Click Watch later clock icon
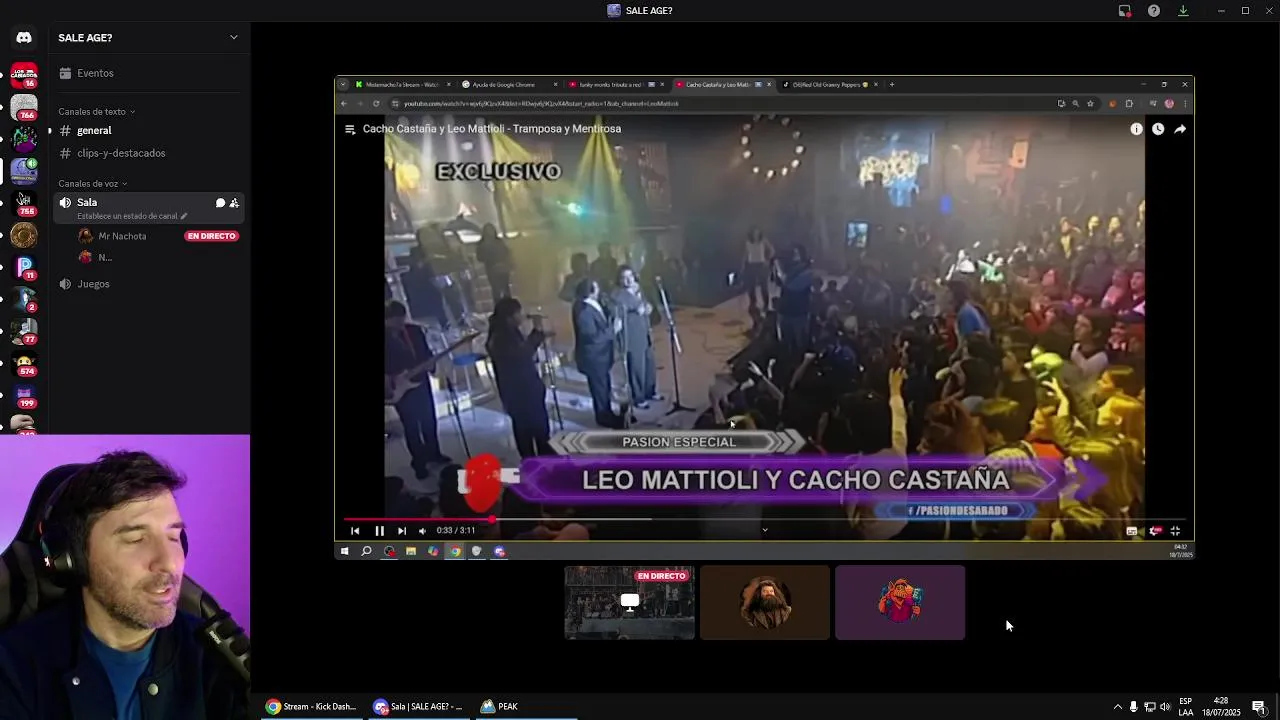1280x720 pixels. click(x=1158, y=129)
